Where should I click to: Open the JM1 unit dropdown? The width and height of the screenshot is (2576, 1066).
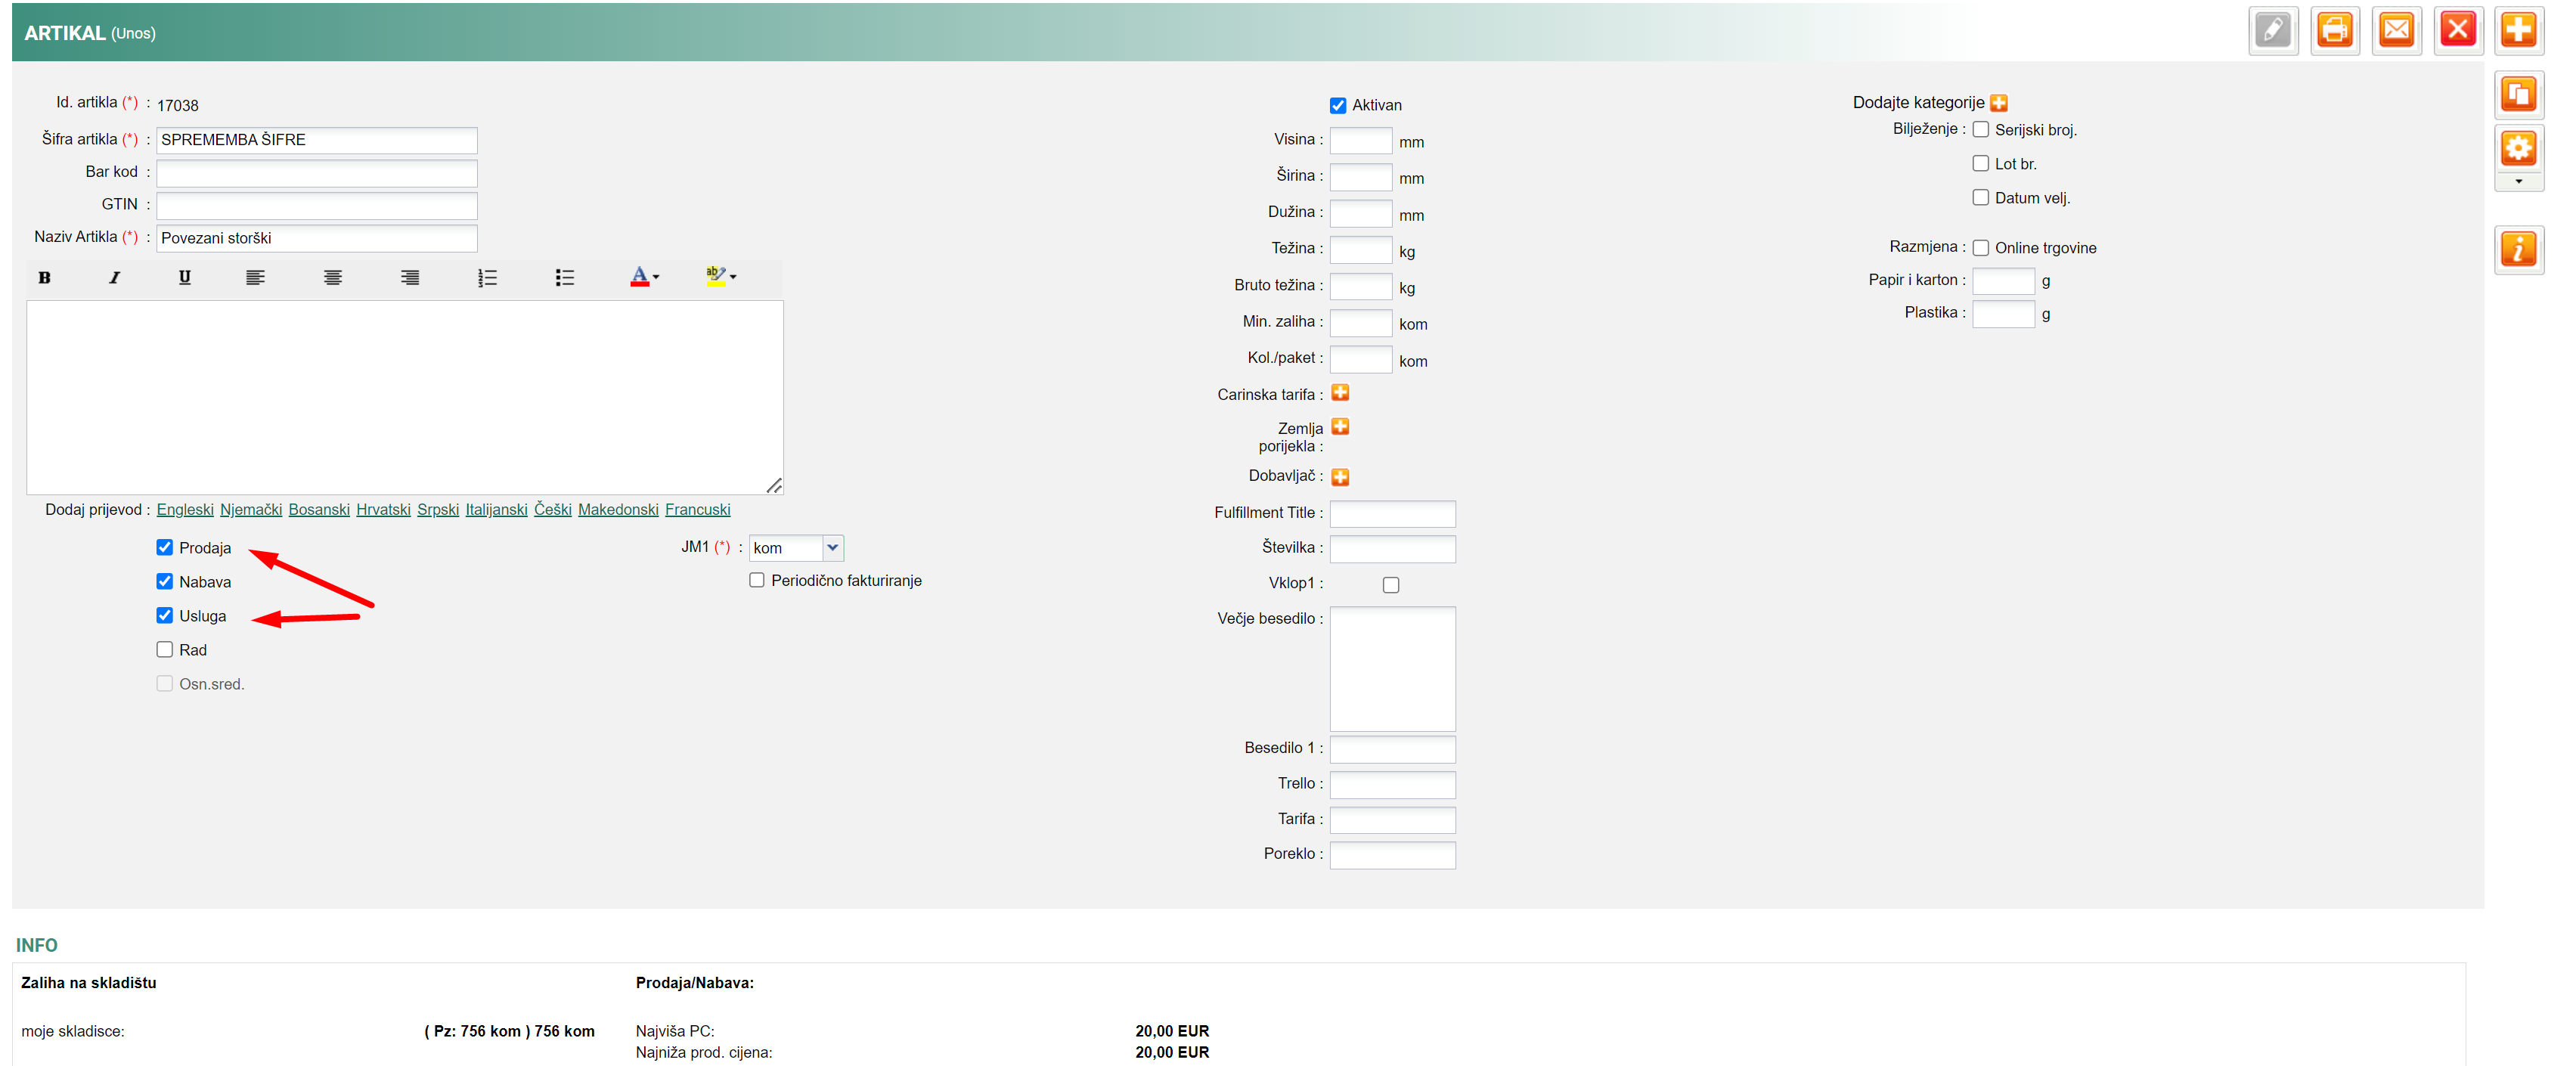pos(832,547)
